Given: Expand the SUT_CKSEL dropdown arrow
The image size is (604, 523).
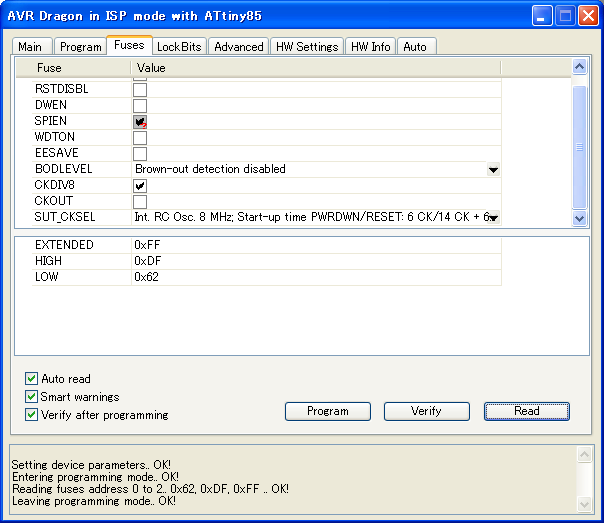Looking at the screenshot, I should click(493, 218).
